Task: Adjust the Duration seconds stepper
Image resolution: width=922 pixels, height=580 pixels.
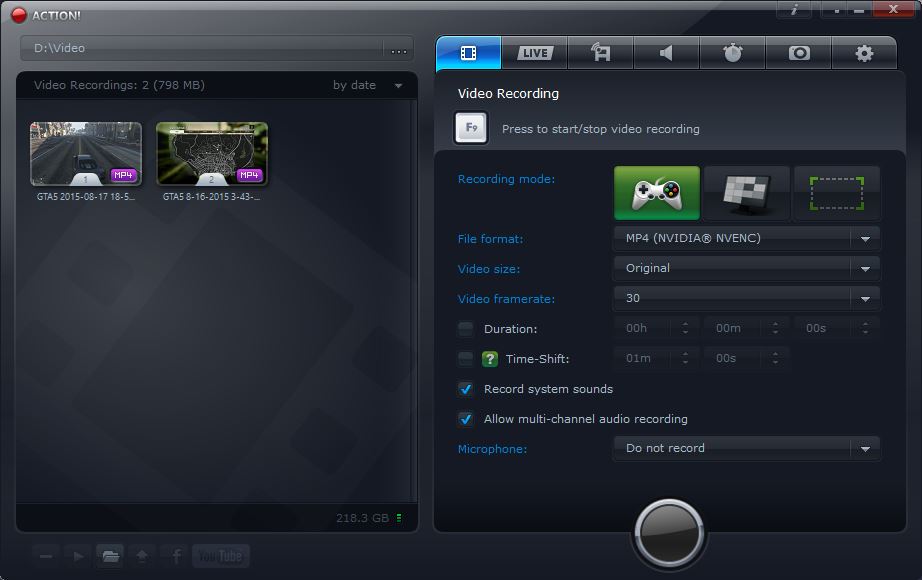Action: click(866, 328)
